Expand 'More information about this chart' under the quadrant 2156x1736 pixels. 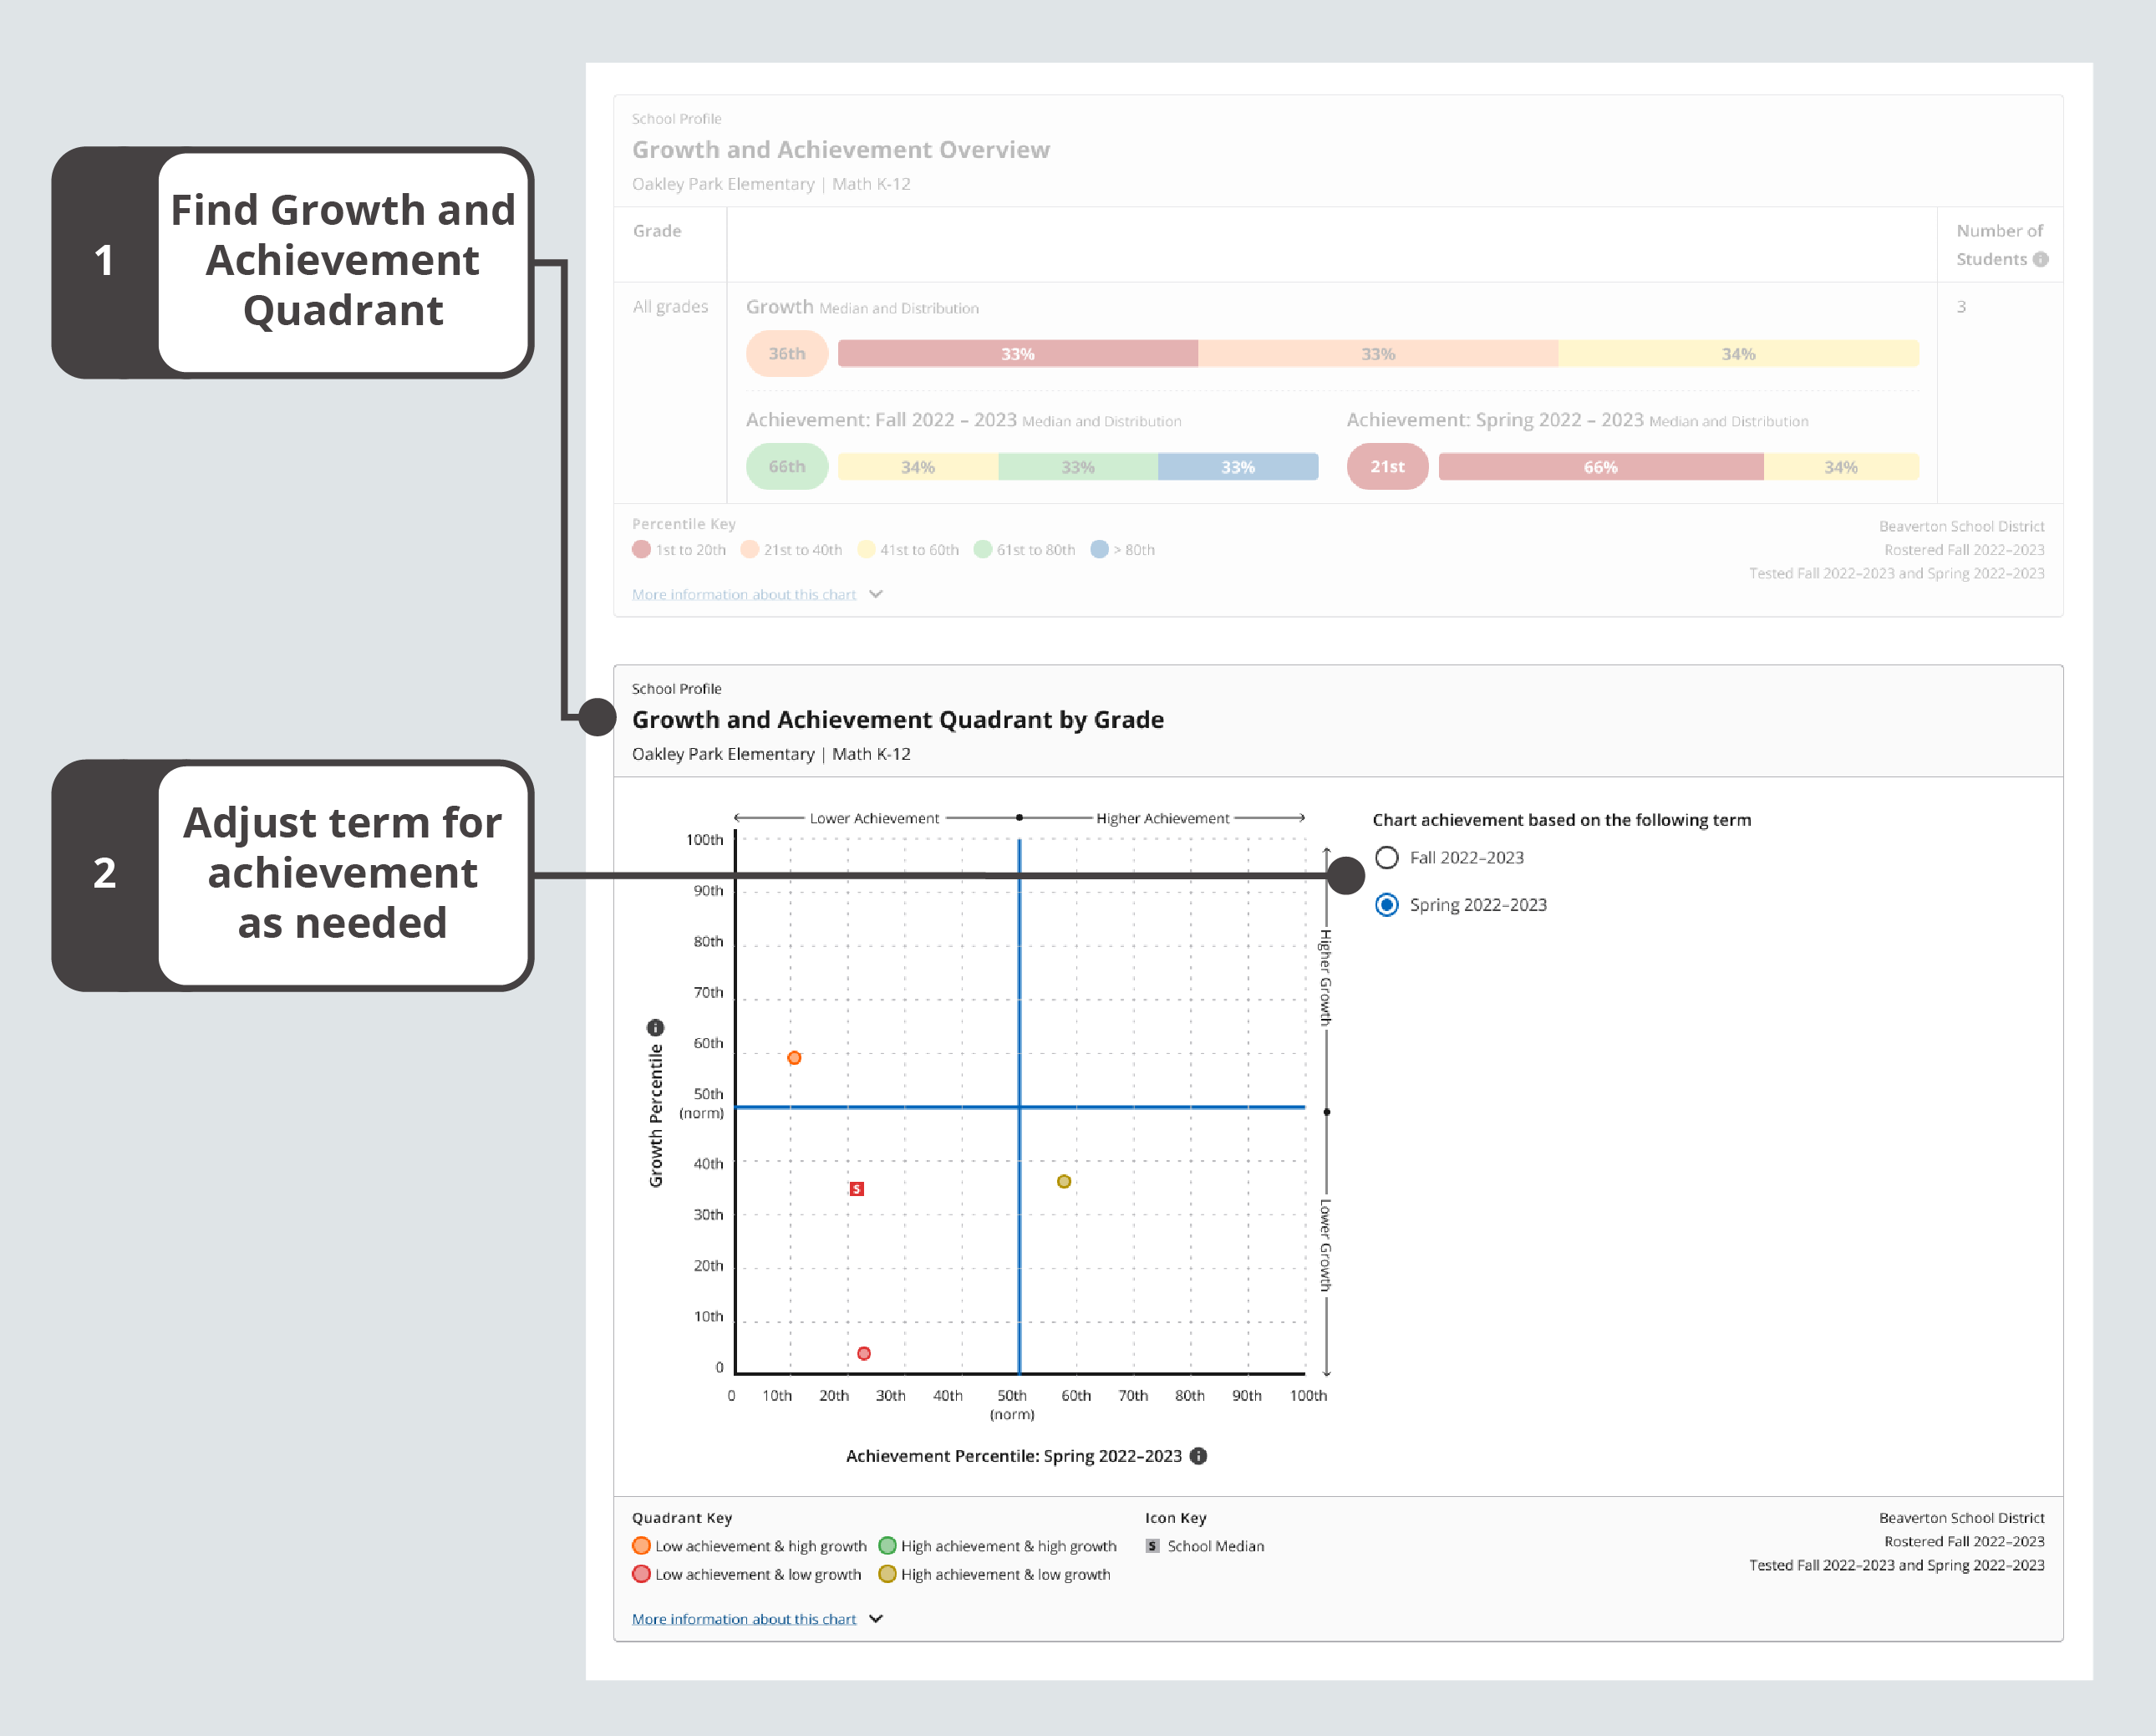click(x=744, y=1618)
